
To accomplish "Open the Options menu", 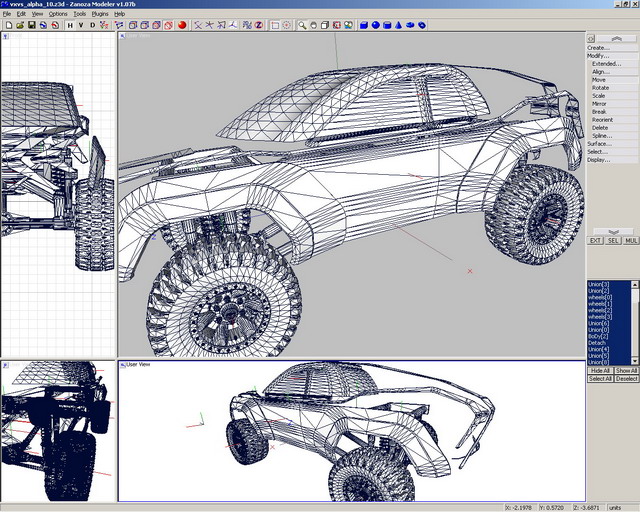I will (x=59, y=14).
